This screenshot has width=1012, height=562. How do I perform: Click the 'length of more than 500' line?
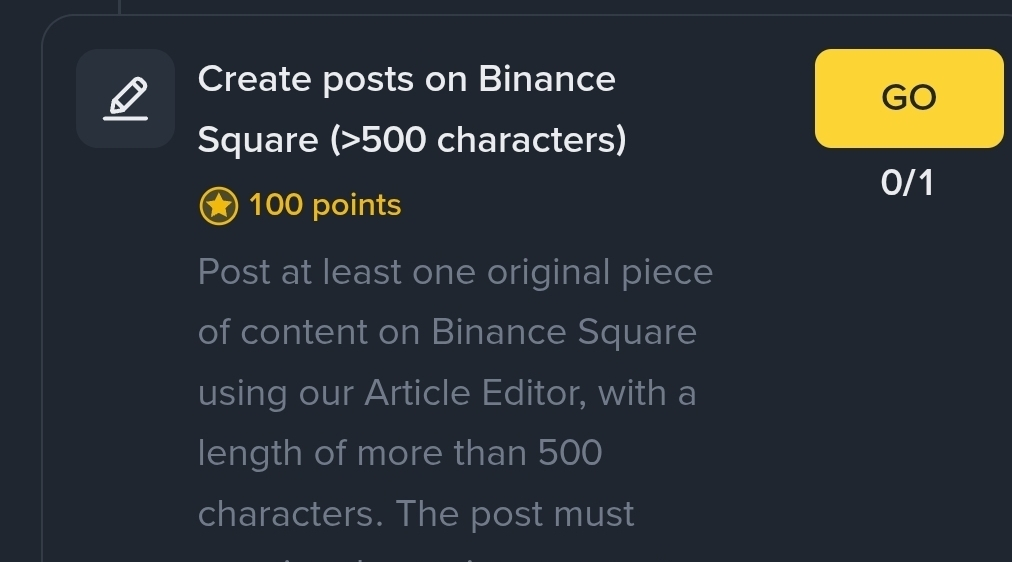coord(400,453)
